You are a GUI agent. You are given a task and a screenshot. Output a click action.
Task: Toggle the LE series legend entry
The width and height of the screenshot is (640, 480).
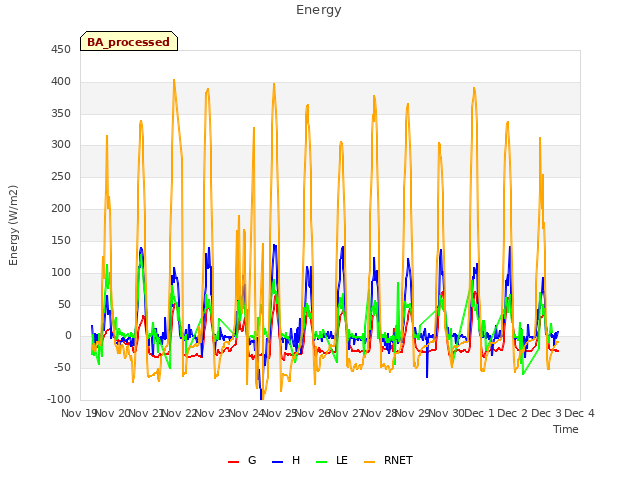pos(332,460)
